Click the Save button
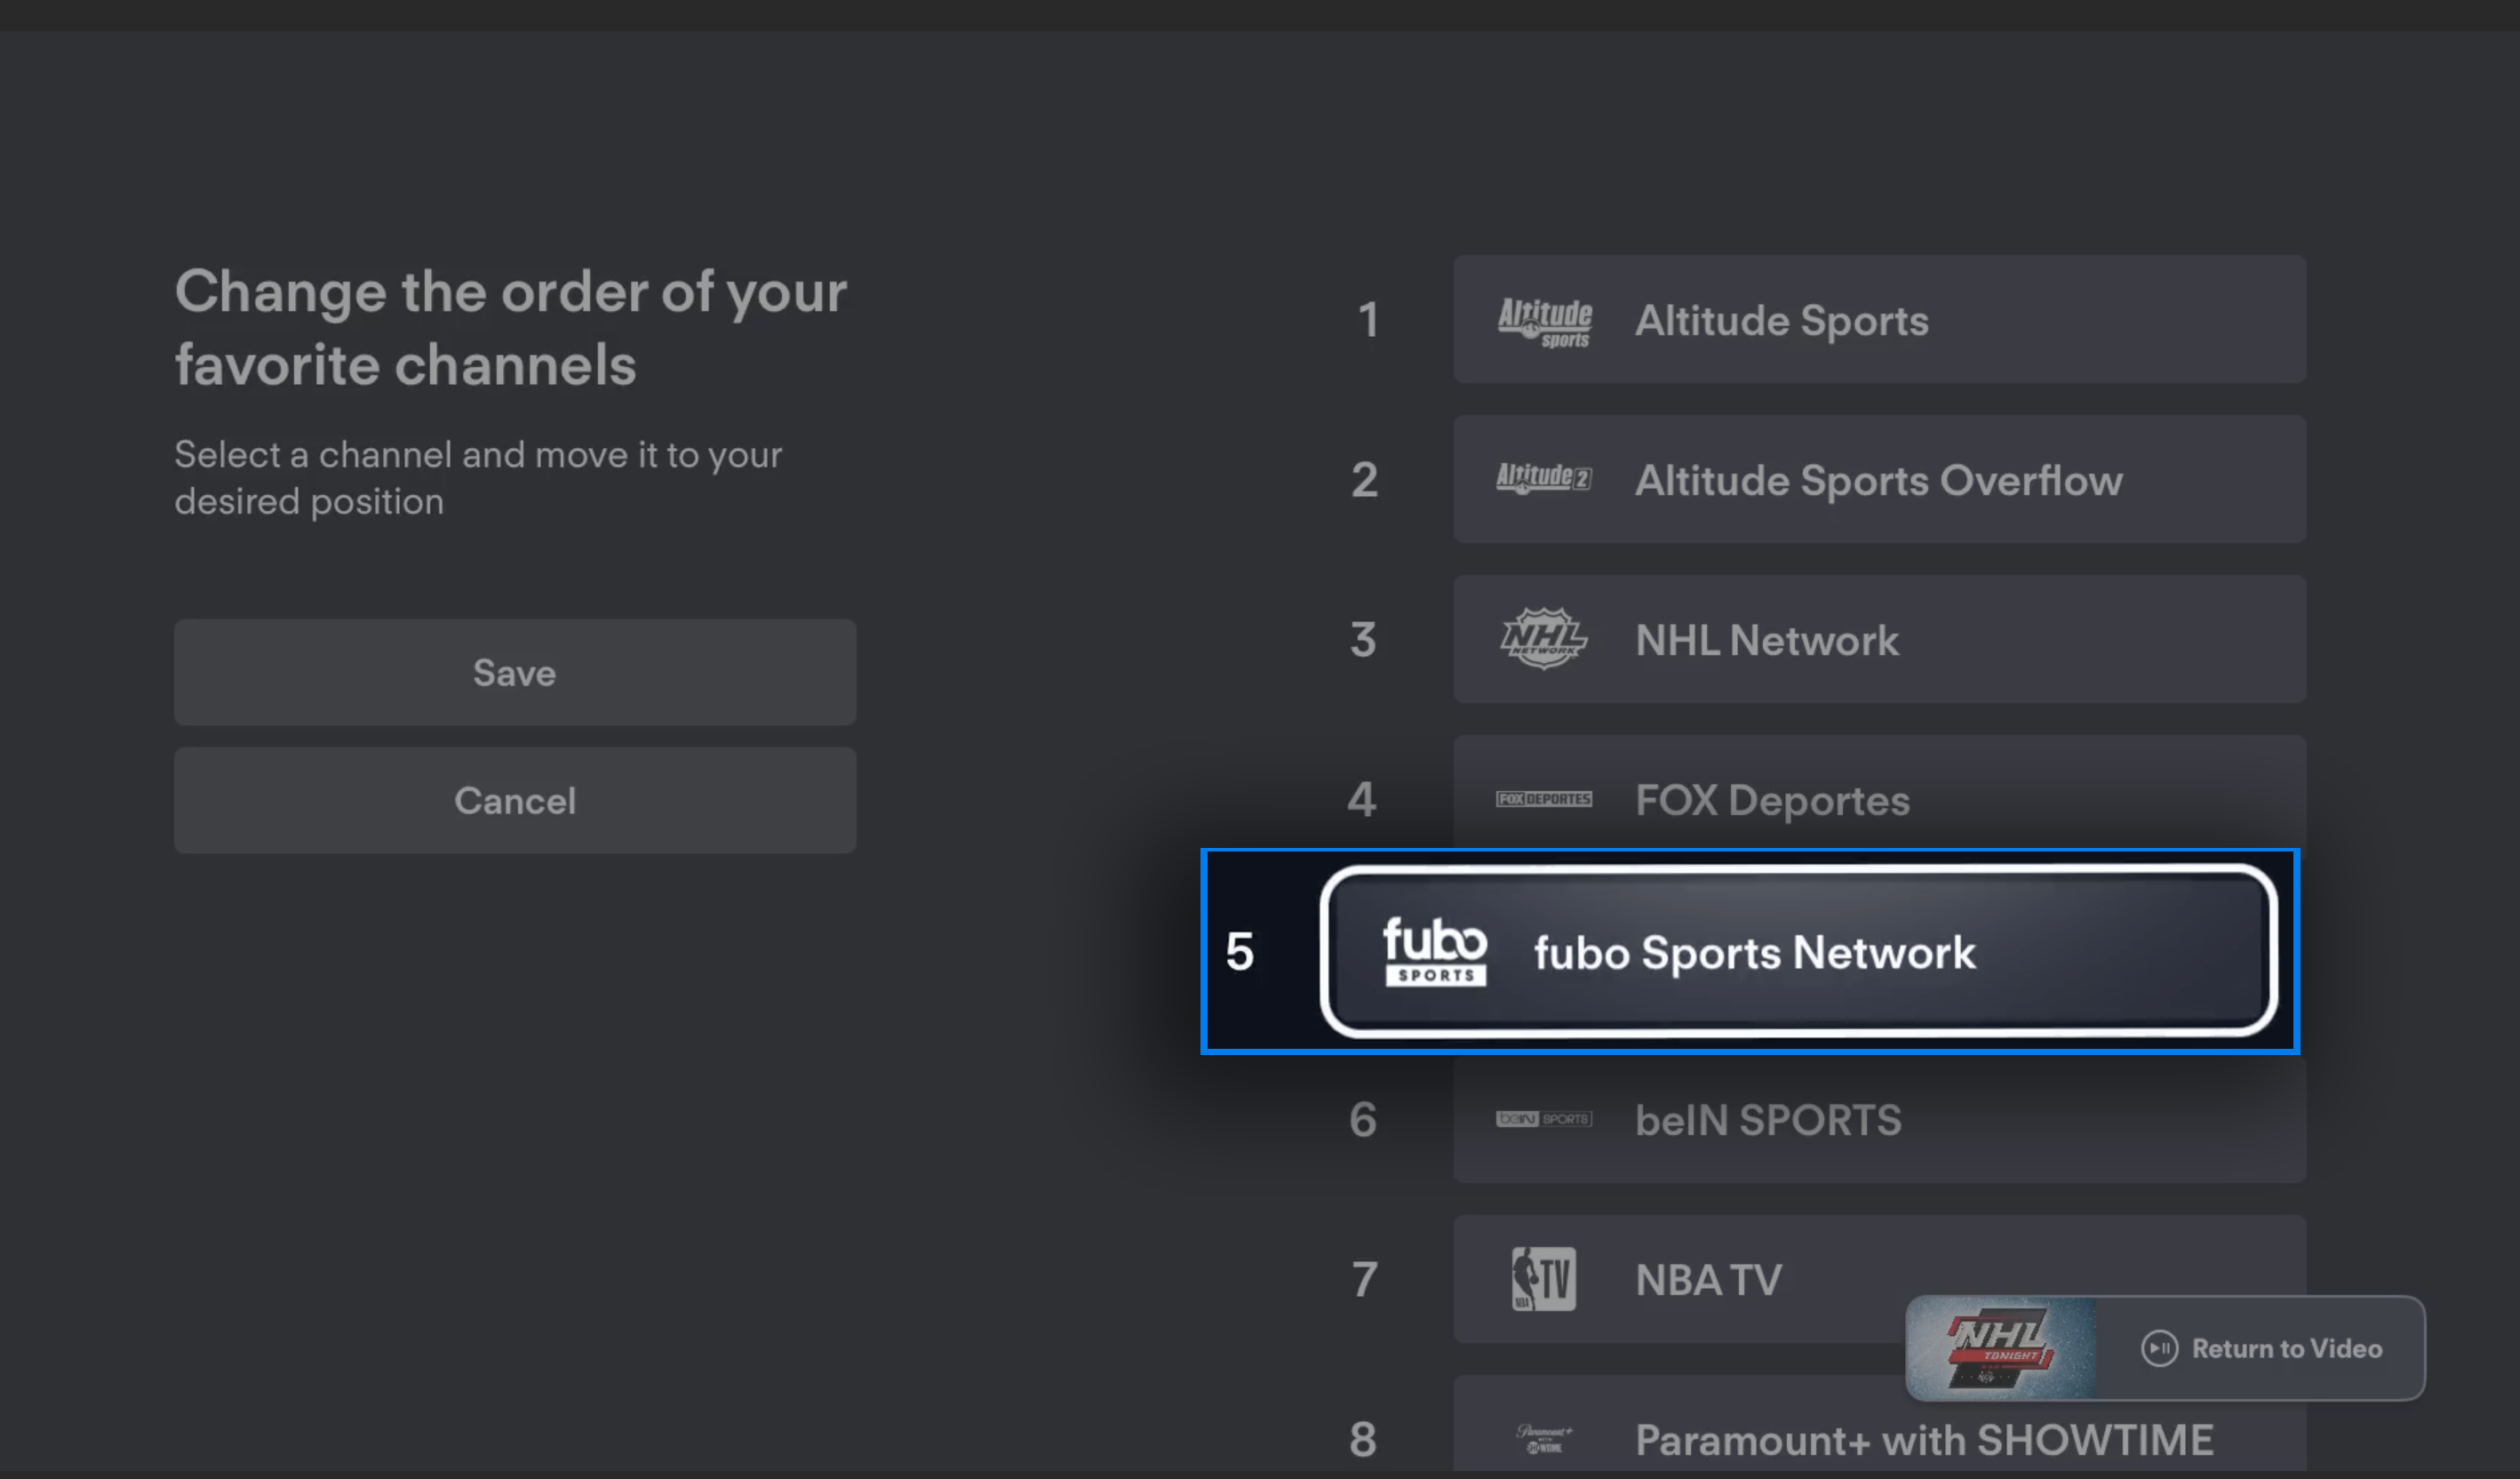2520x1479 pixels. coord(514,672)
